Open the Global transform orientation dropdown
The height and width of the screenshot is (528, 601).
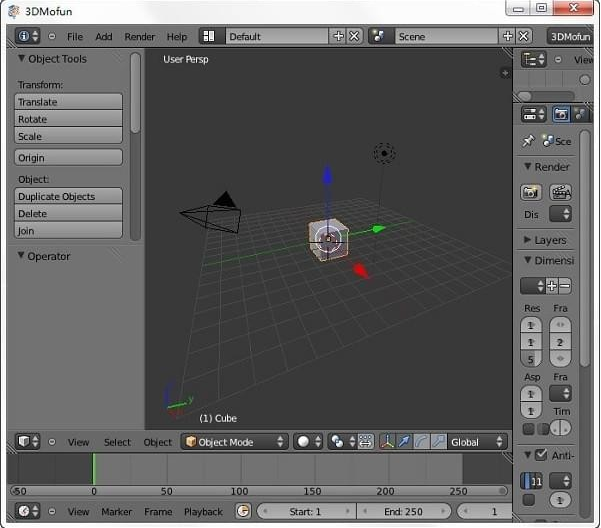click(477, 441)
